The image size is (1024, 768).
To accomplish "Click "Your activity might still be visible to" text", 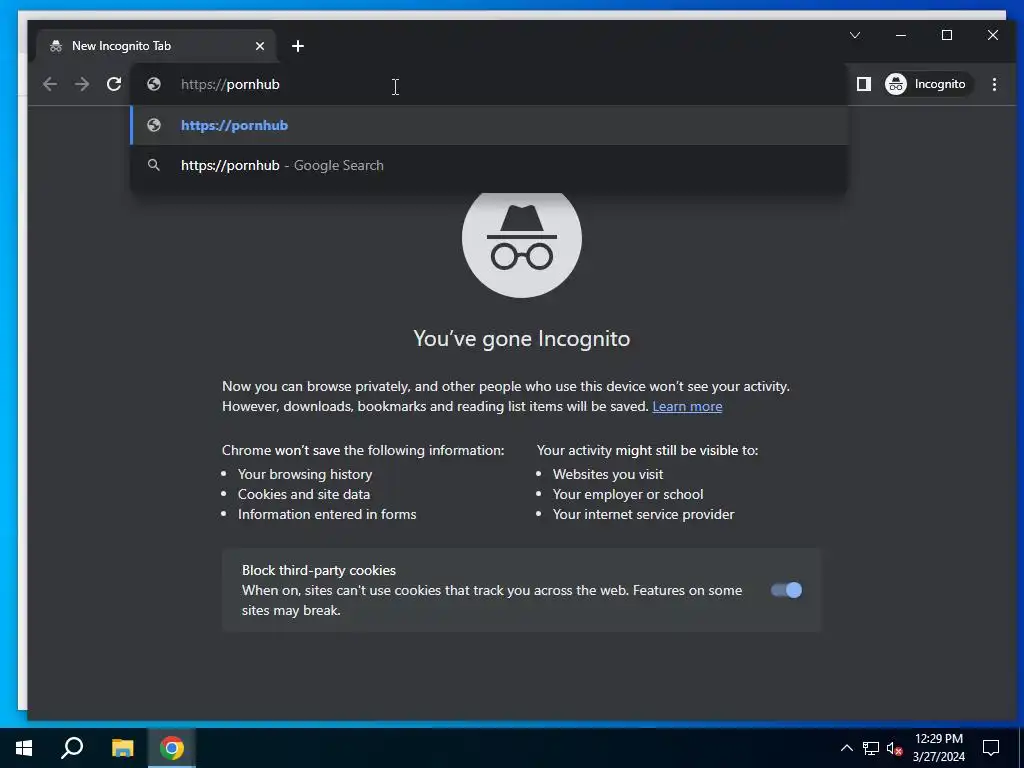I will tap(647, 450).
